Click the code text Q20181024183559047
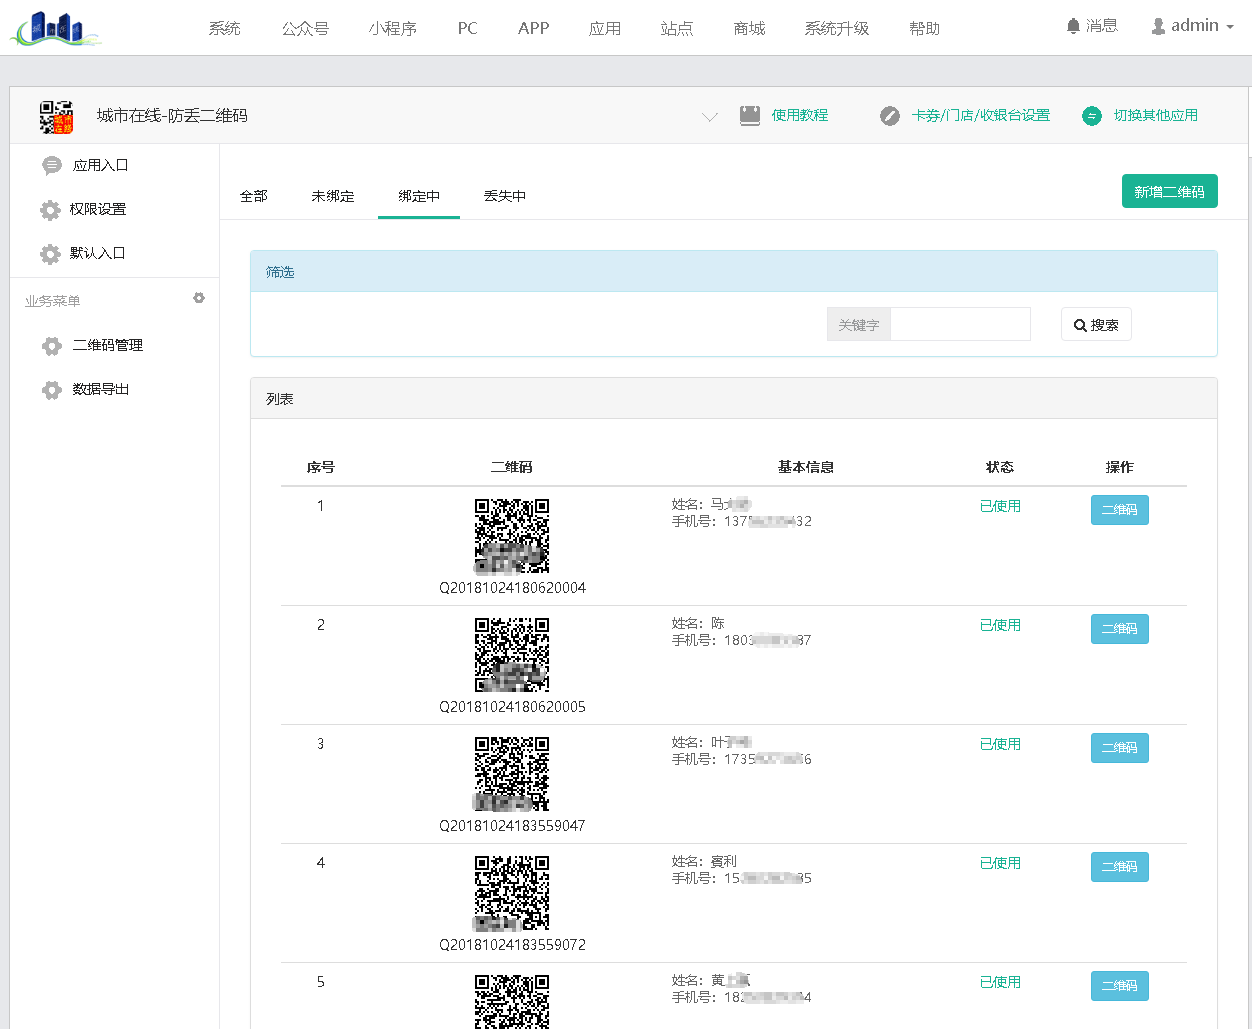Viewport: 1252px width, 1029px height. pos(513,826)
